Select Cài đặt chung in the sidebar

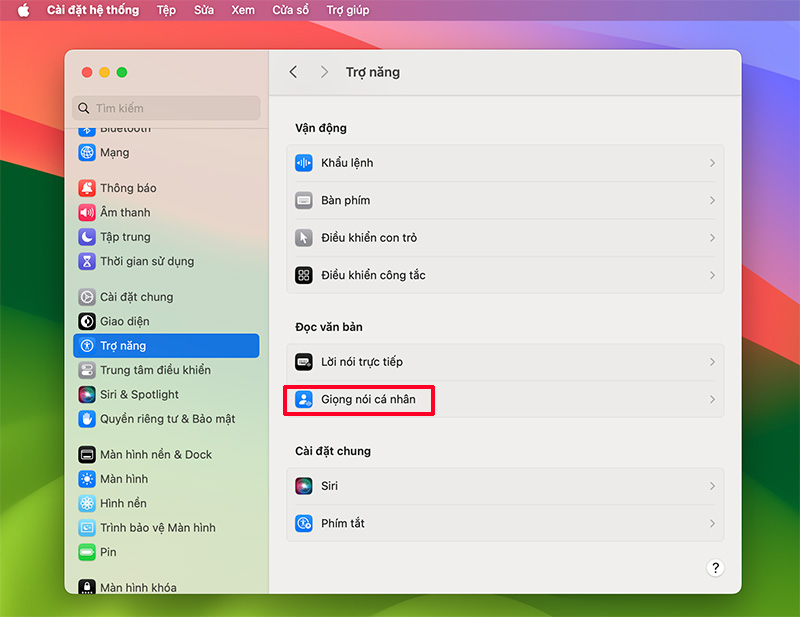[x=166, y=297]
